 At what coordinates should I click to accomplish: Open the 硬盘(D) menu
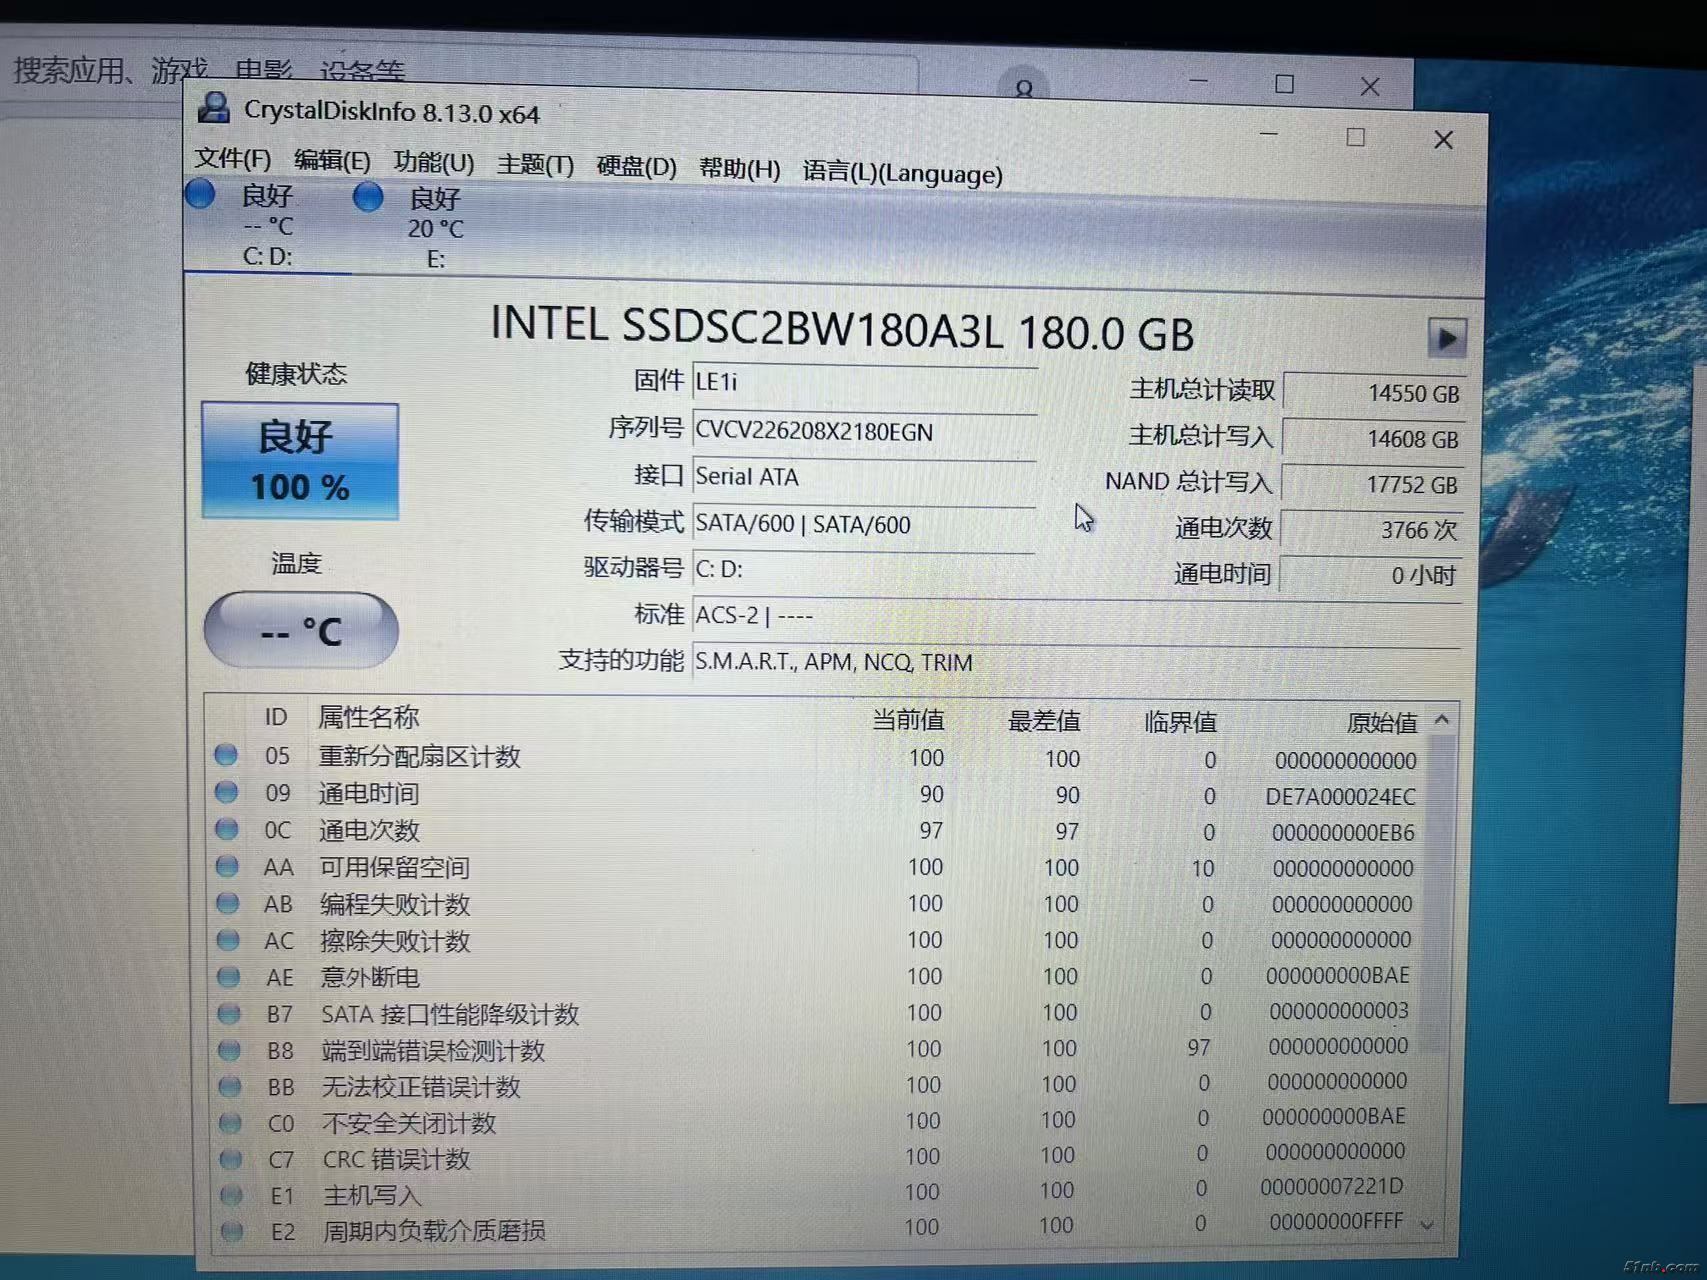(636, 166)
